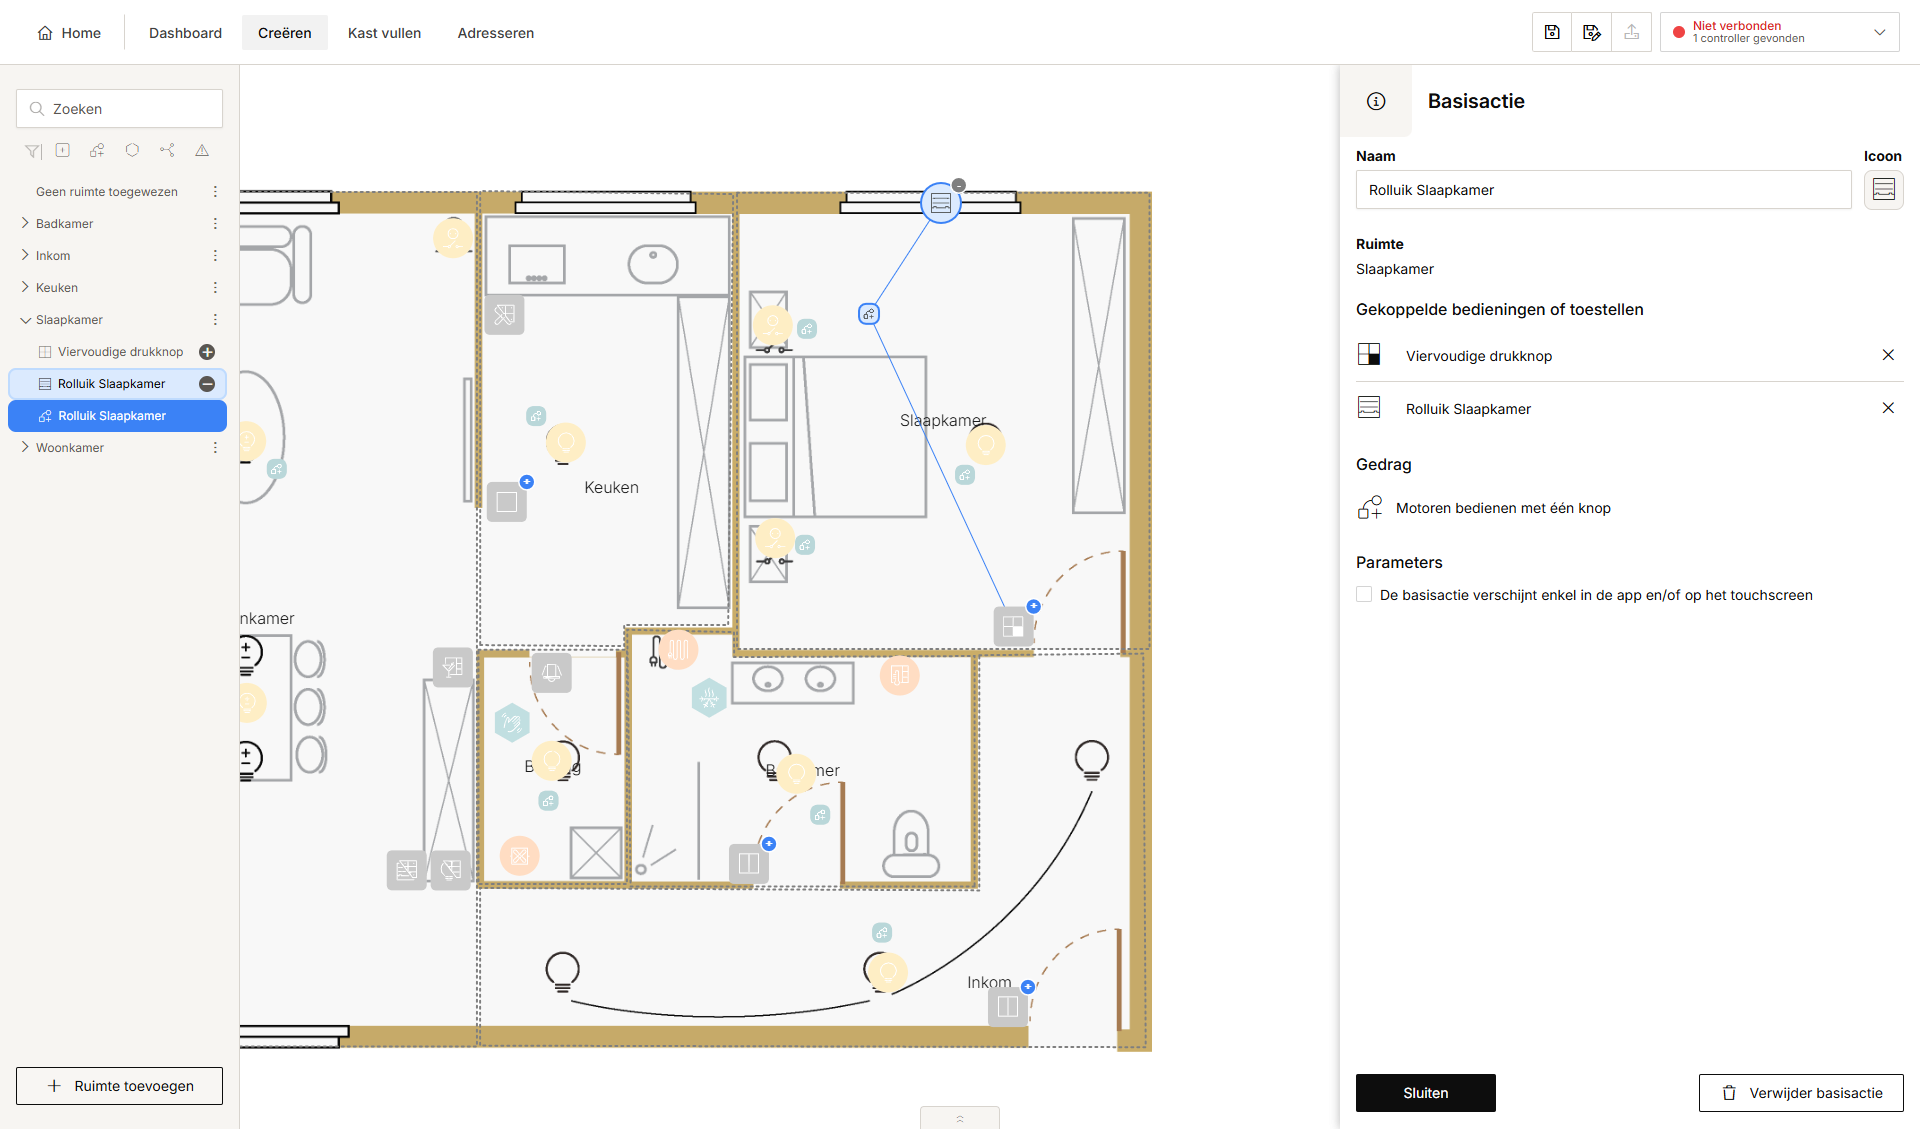Click the Sluiten button
The height and width of the screenshot is (1129, 1920).
pyautogui.click(x=1425, y=1093)
